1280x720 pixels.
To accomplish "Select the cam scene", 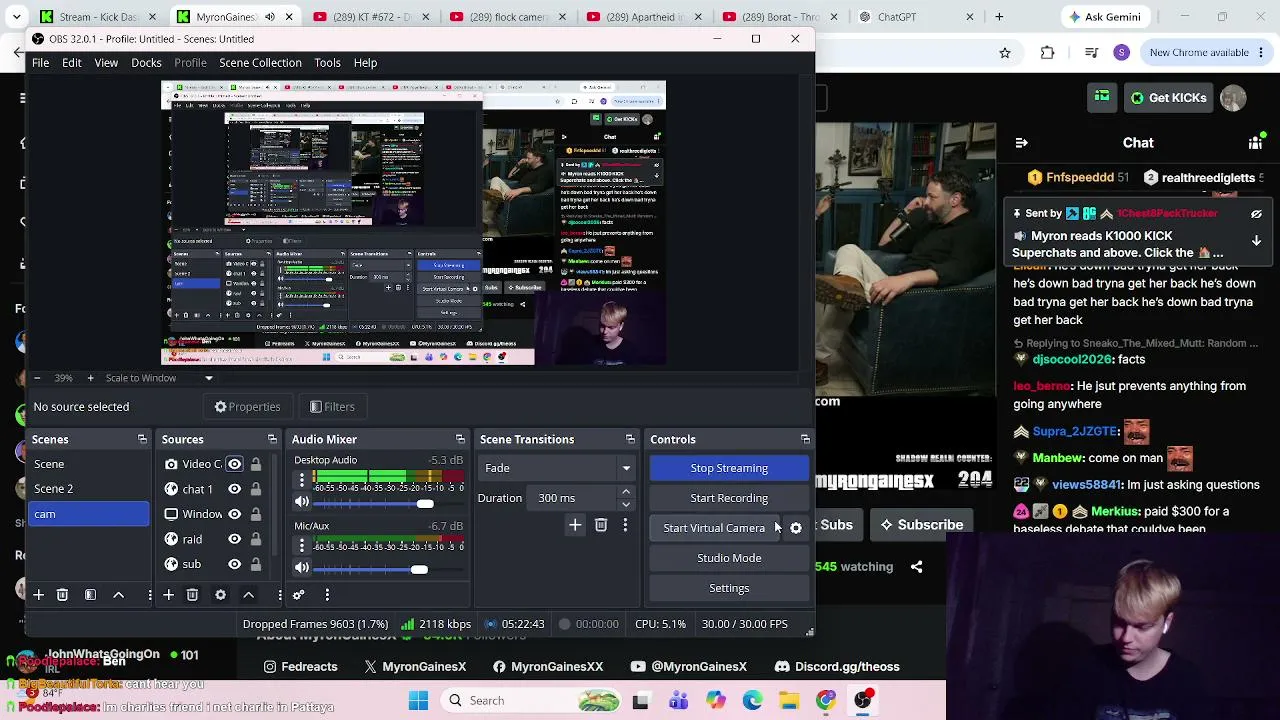I will pos(89,514).
